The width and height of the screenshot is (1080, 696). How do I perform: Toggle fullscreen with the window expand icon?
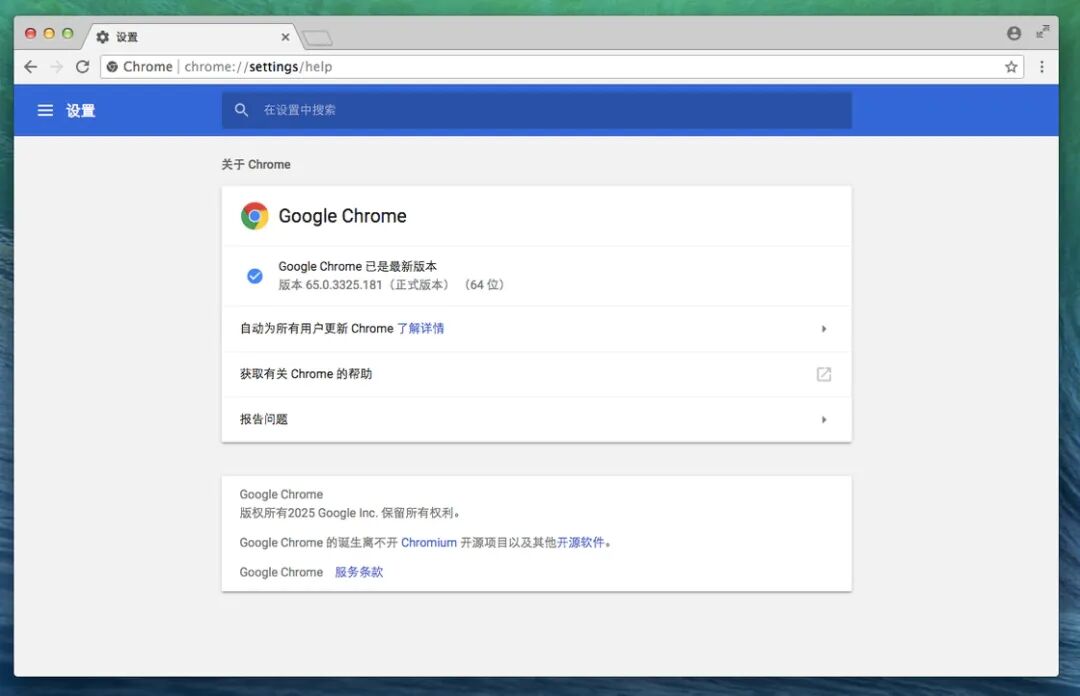[x=1042, y=32]
